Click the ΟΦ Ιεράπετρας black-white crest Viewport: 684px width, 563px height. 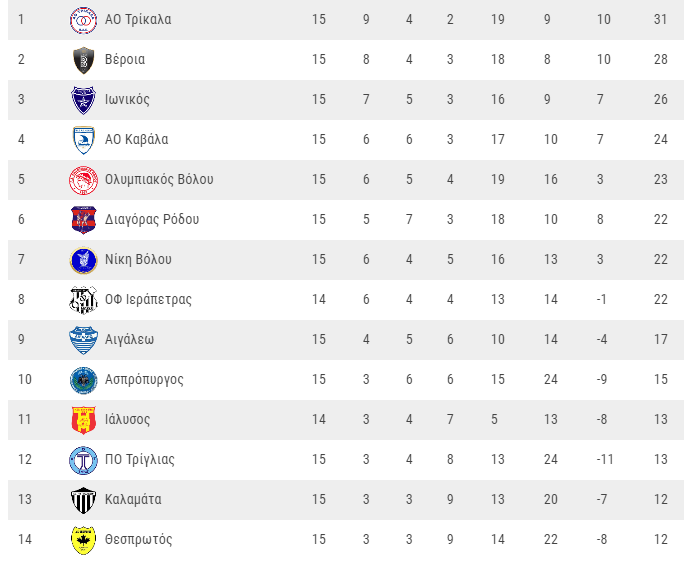pyautogui.click(x=83, y=300)
